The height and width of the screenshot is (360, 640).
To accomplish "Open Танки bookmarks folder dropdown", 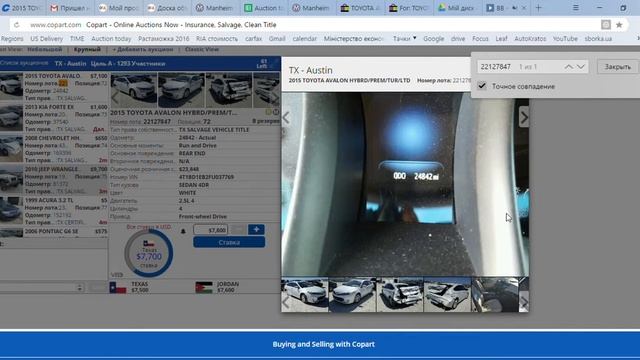I will [404, 39].
